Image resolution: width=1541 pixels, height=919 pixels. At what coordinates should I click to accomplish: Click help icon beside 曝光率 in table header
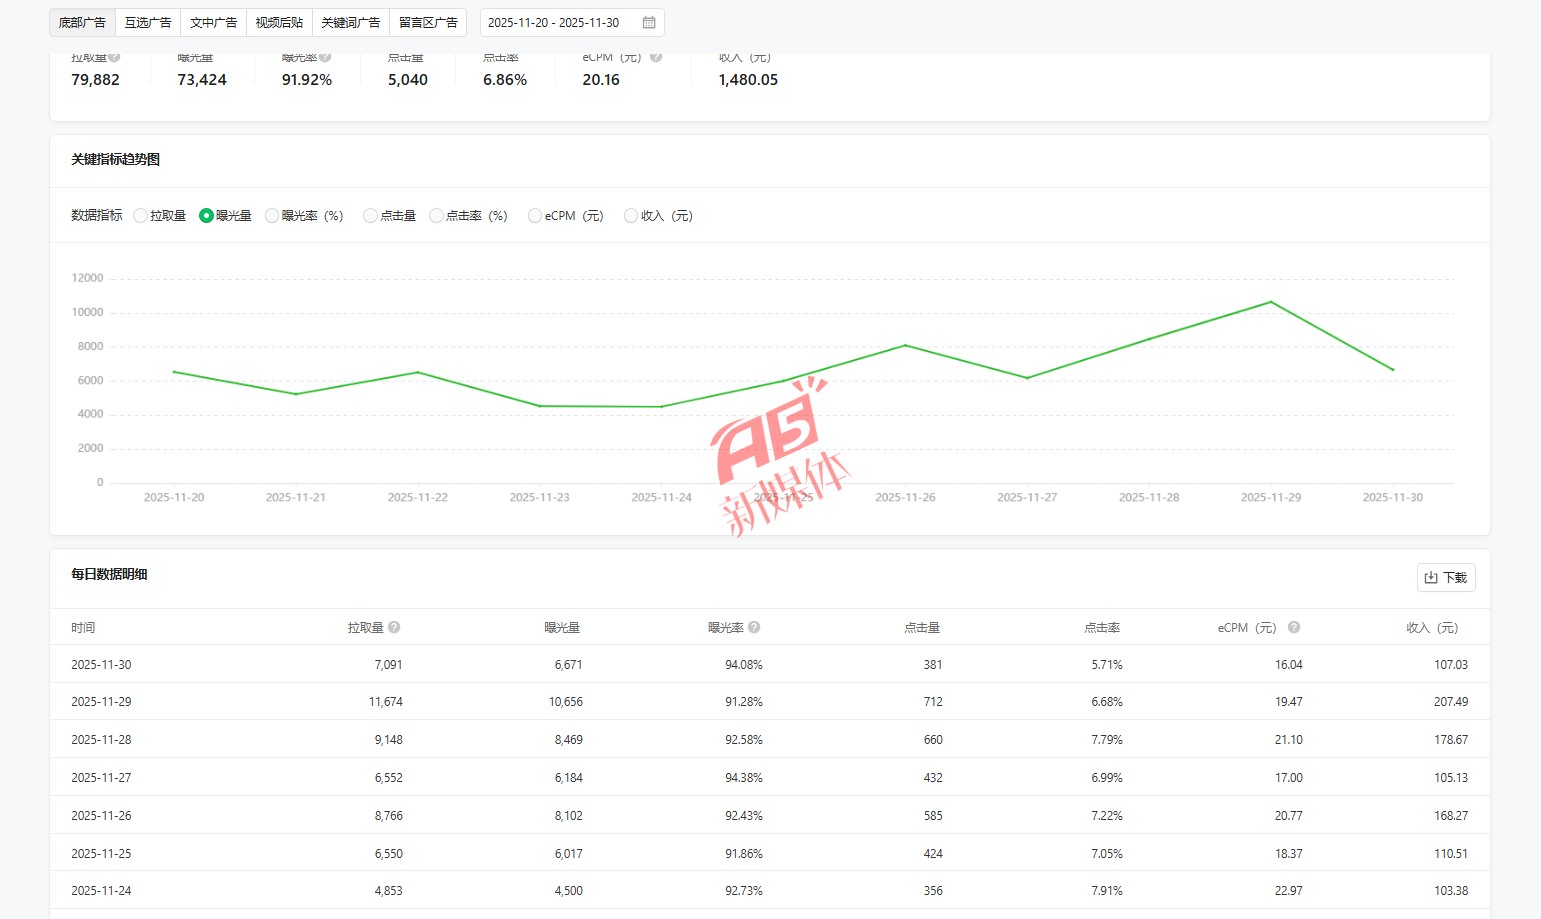click(x=754, y=627)
